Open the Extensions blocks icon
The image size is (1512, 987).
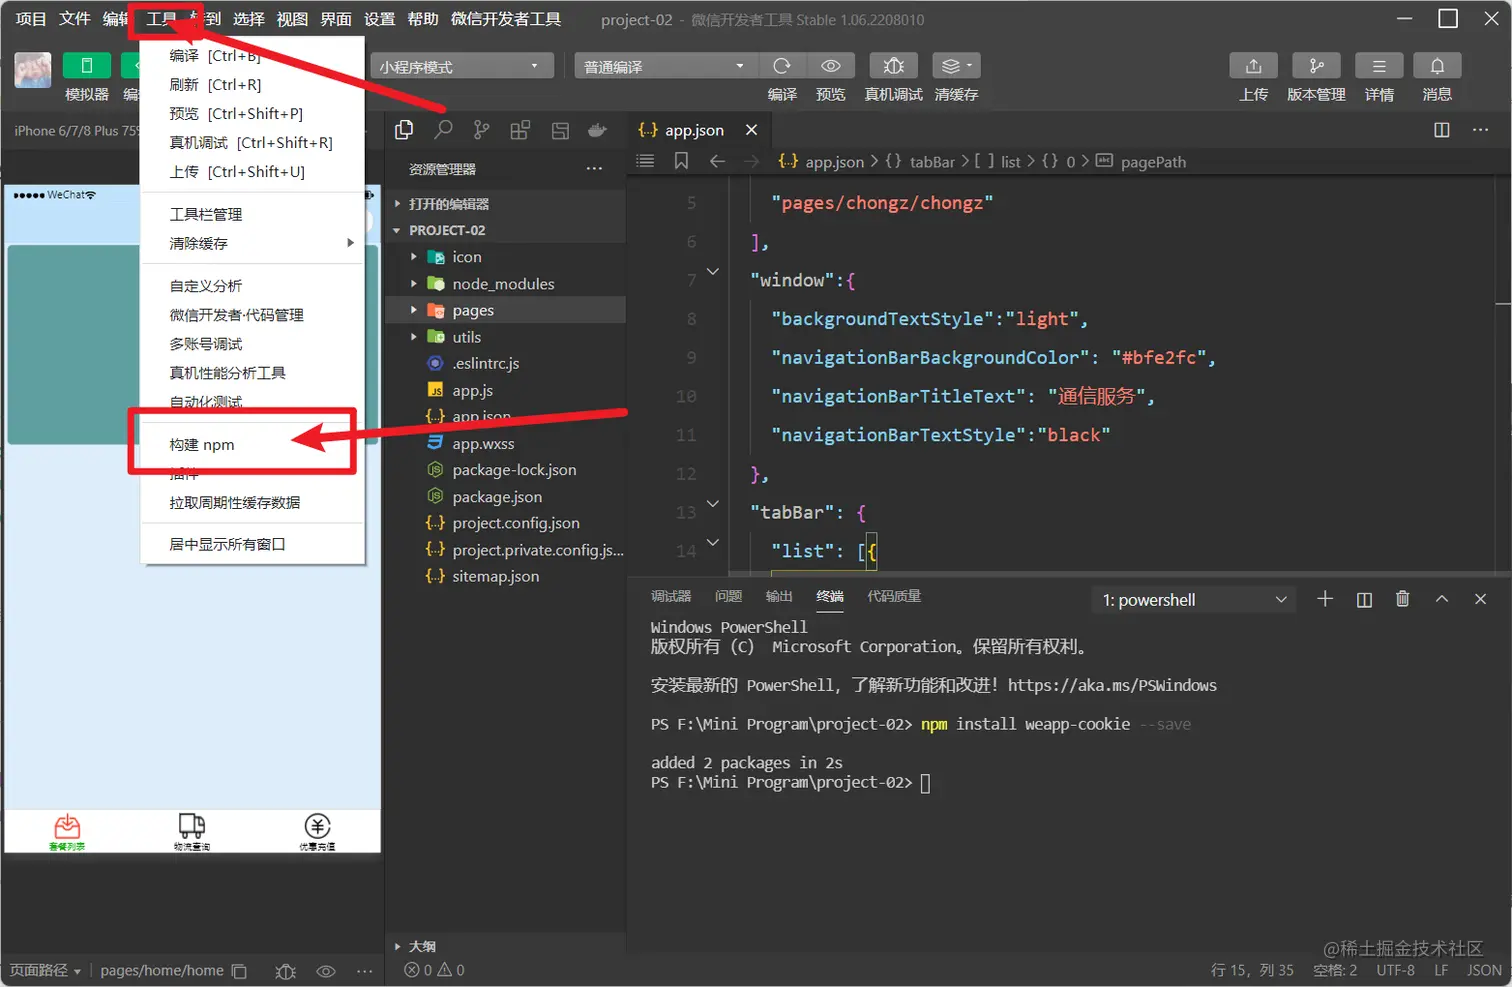(520, 130)
